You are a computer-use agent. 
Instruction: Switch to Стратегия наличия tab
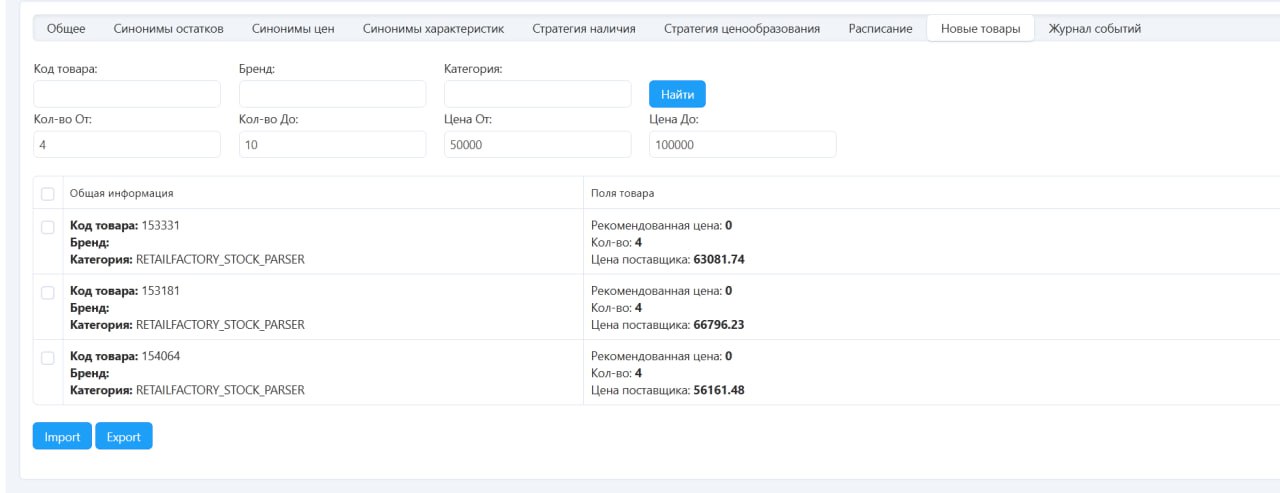point(584,29)
